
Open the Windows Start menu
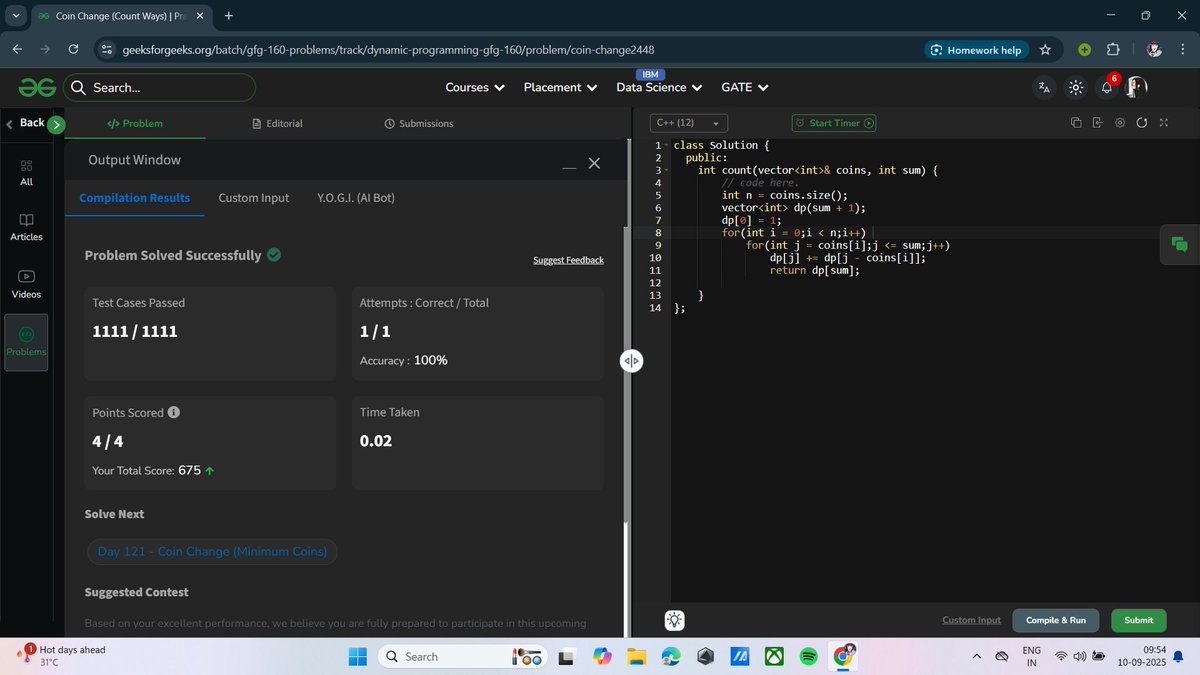click(x=357, y=656)
